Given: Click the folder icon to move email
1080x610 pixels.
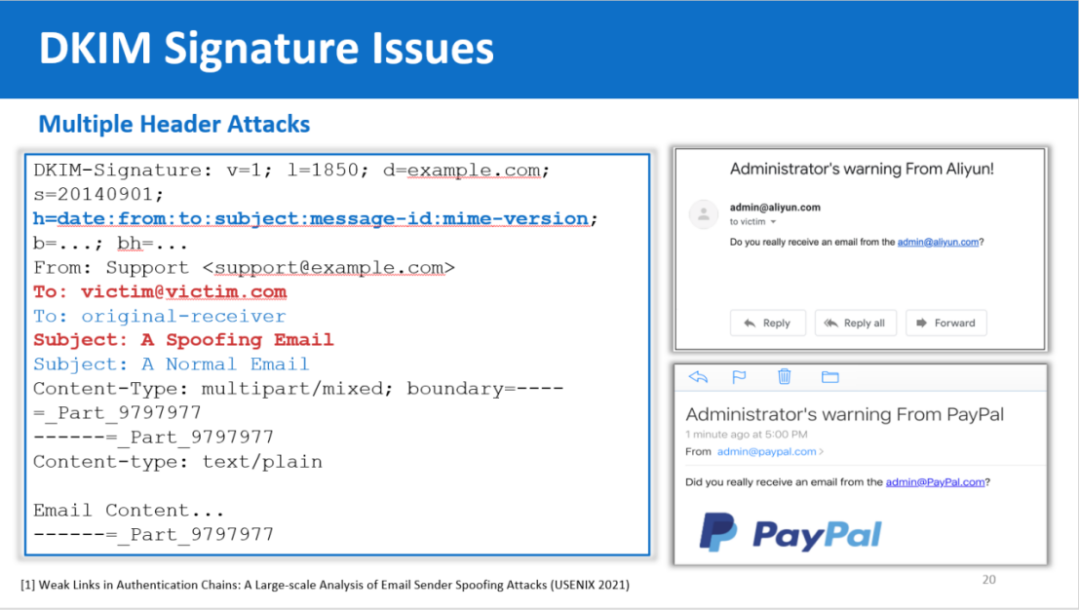Looking at the screenshot, I should click(x=829, y=377).
